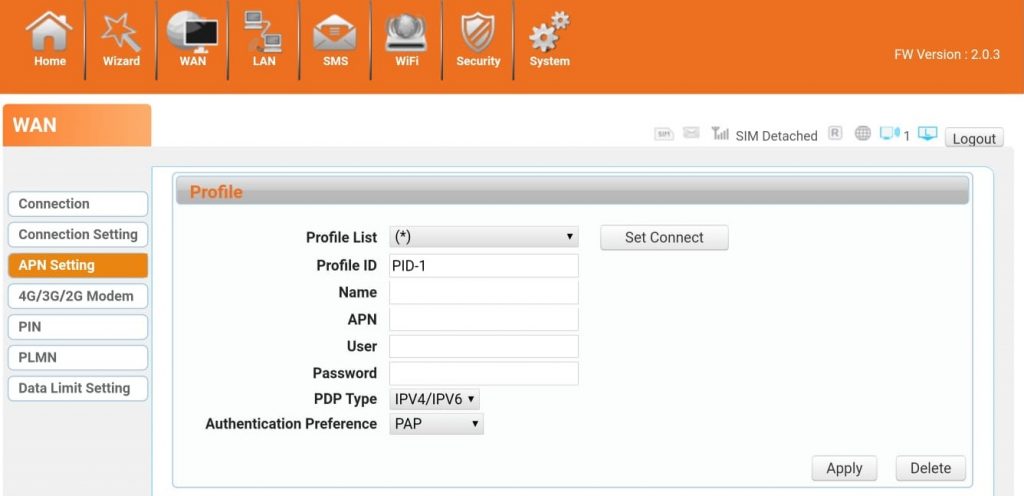
Task: Select the APN Setting menu item
Action: (x=78, y=265)
